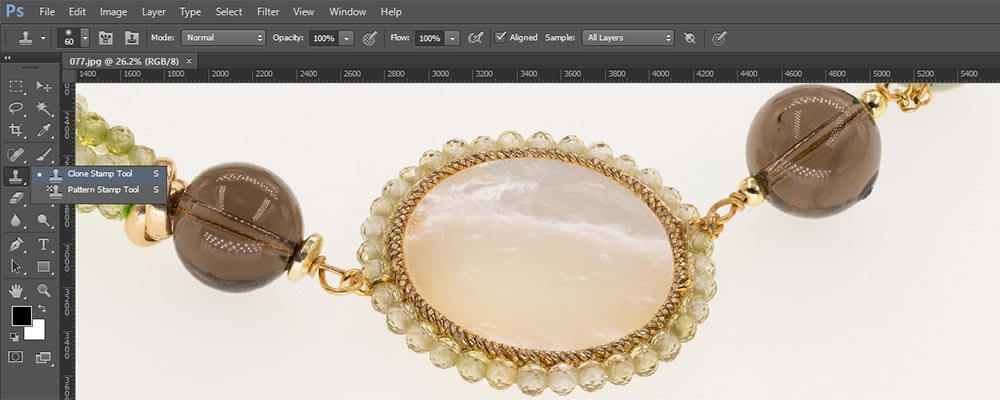Open the File menu
This screenshot has width=1000, height=400.
47,11
